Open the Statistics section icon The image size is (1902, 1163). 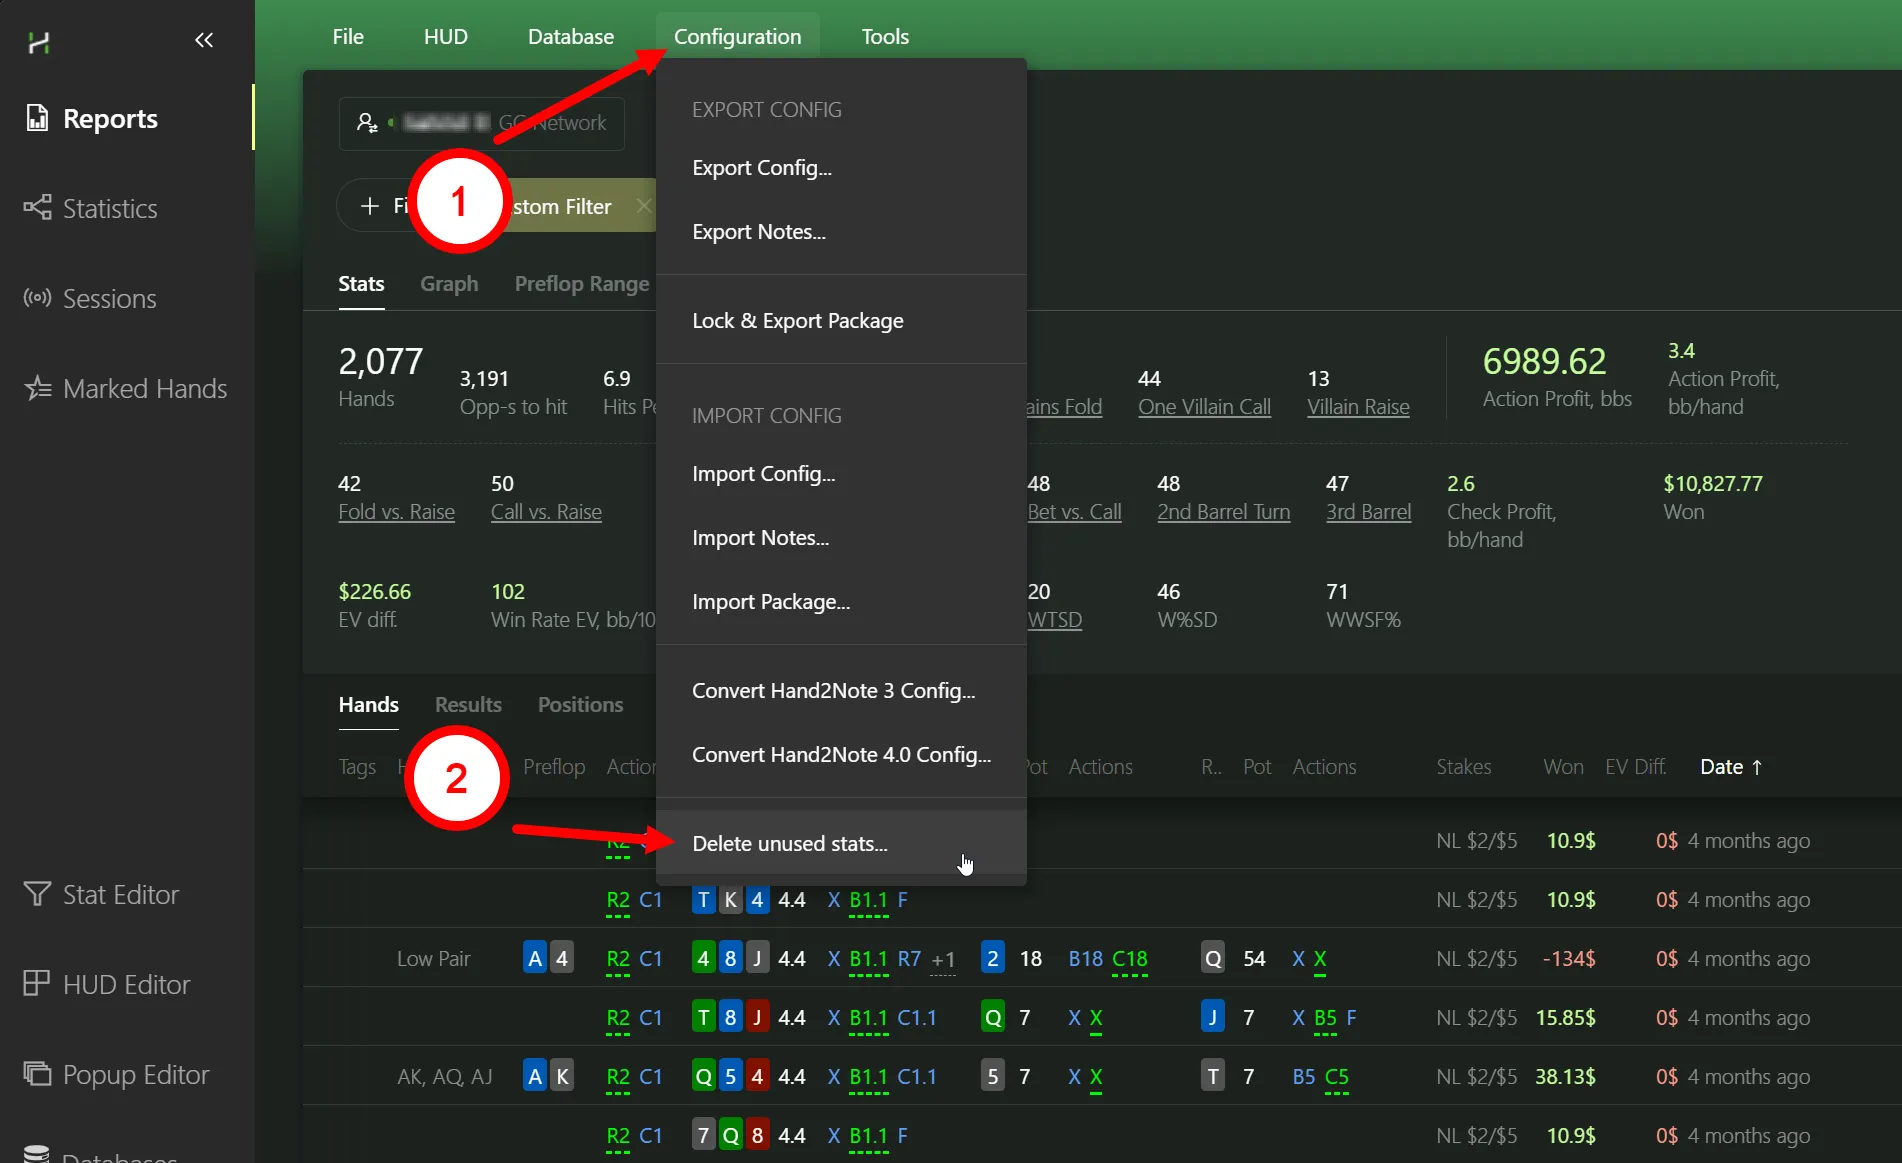click(37, 208)
